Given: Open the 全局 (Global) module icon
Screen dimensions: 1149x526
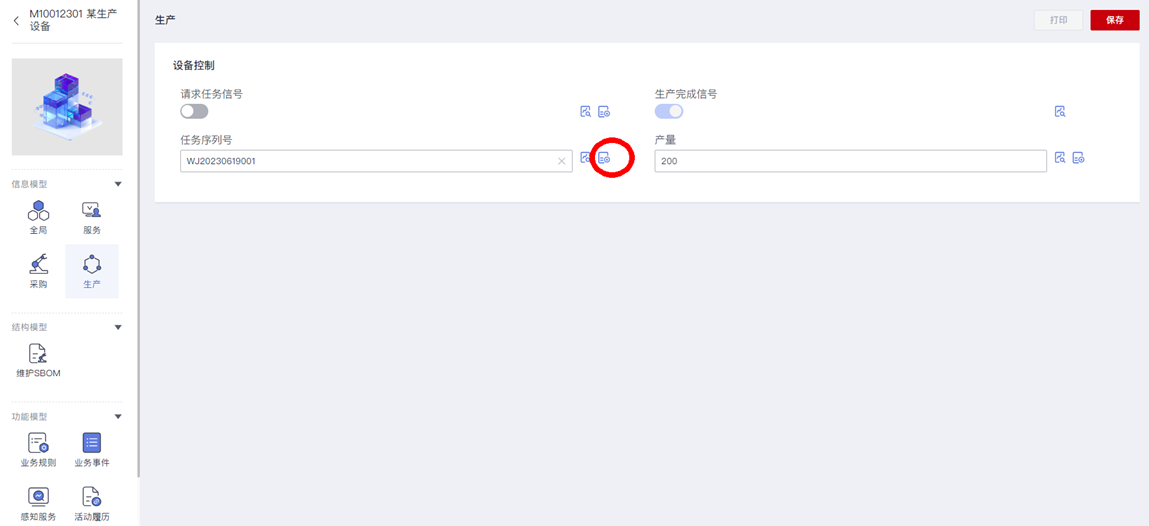Looking at the screenshot, I should tap(38, 210).
